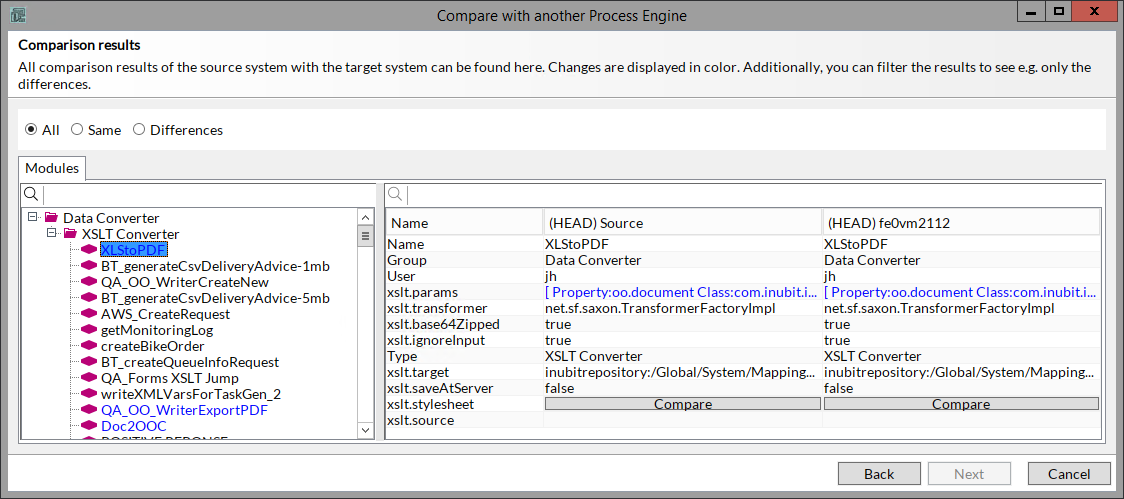Select BT_generateCsvDeliveryAdvice-1mb tree item
The width and height of the screenshot is (1124, 499).
[x=215, y=266]
